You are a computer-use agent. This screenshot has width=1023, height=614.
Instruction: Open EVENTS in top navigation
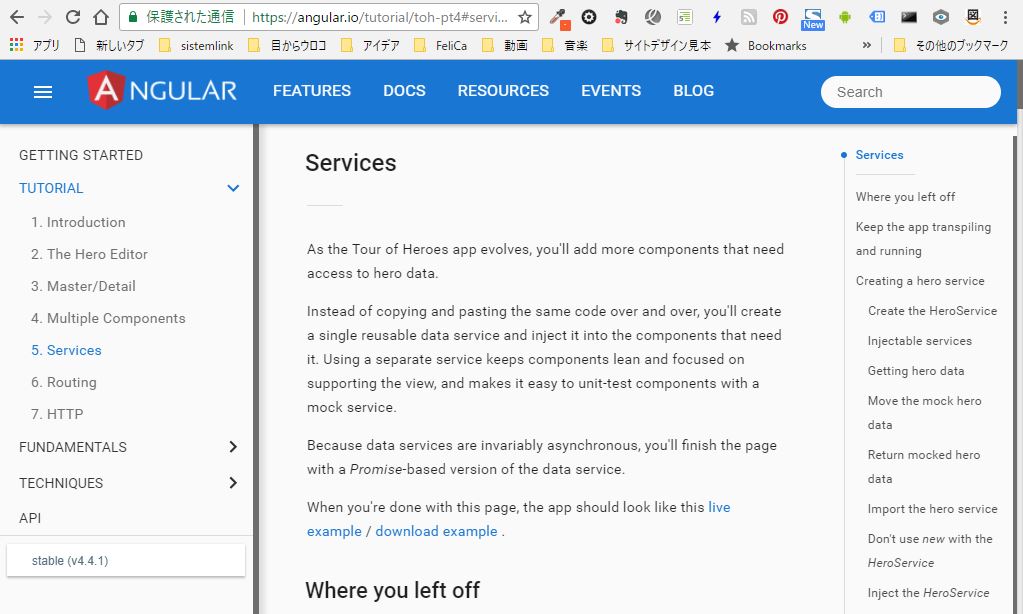(611, 91)
